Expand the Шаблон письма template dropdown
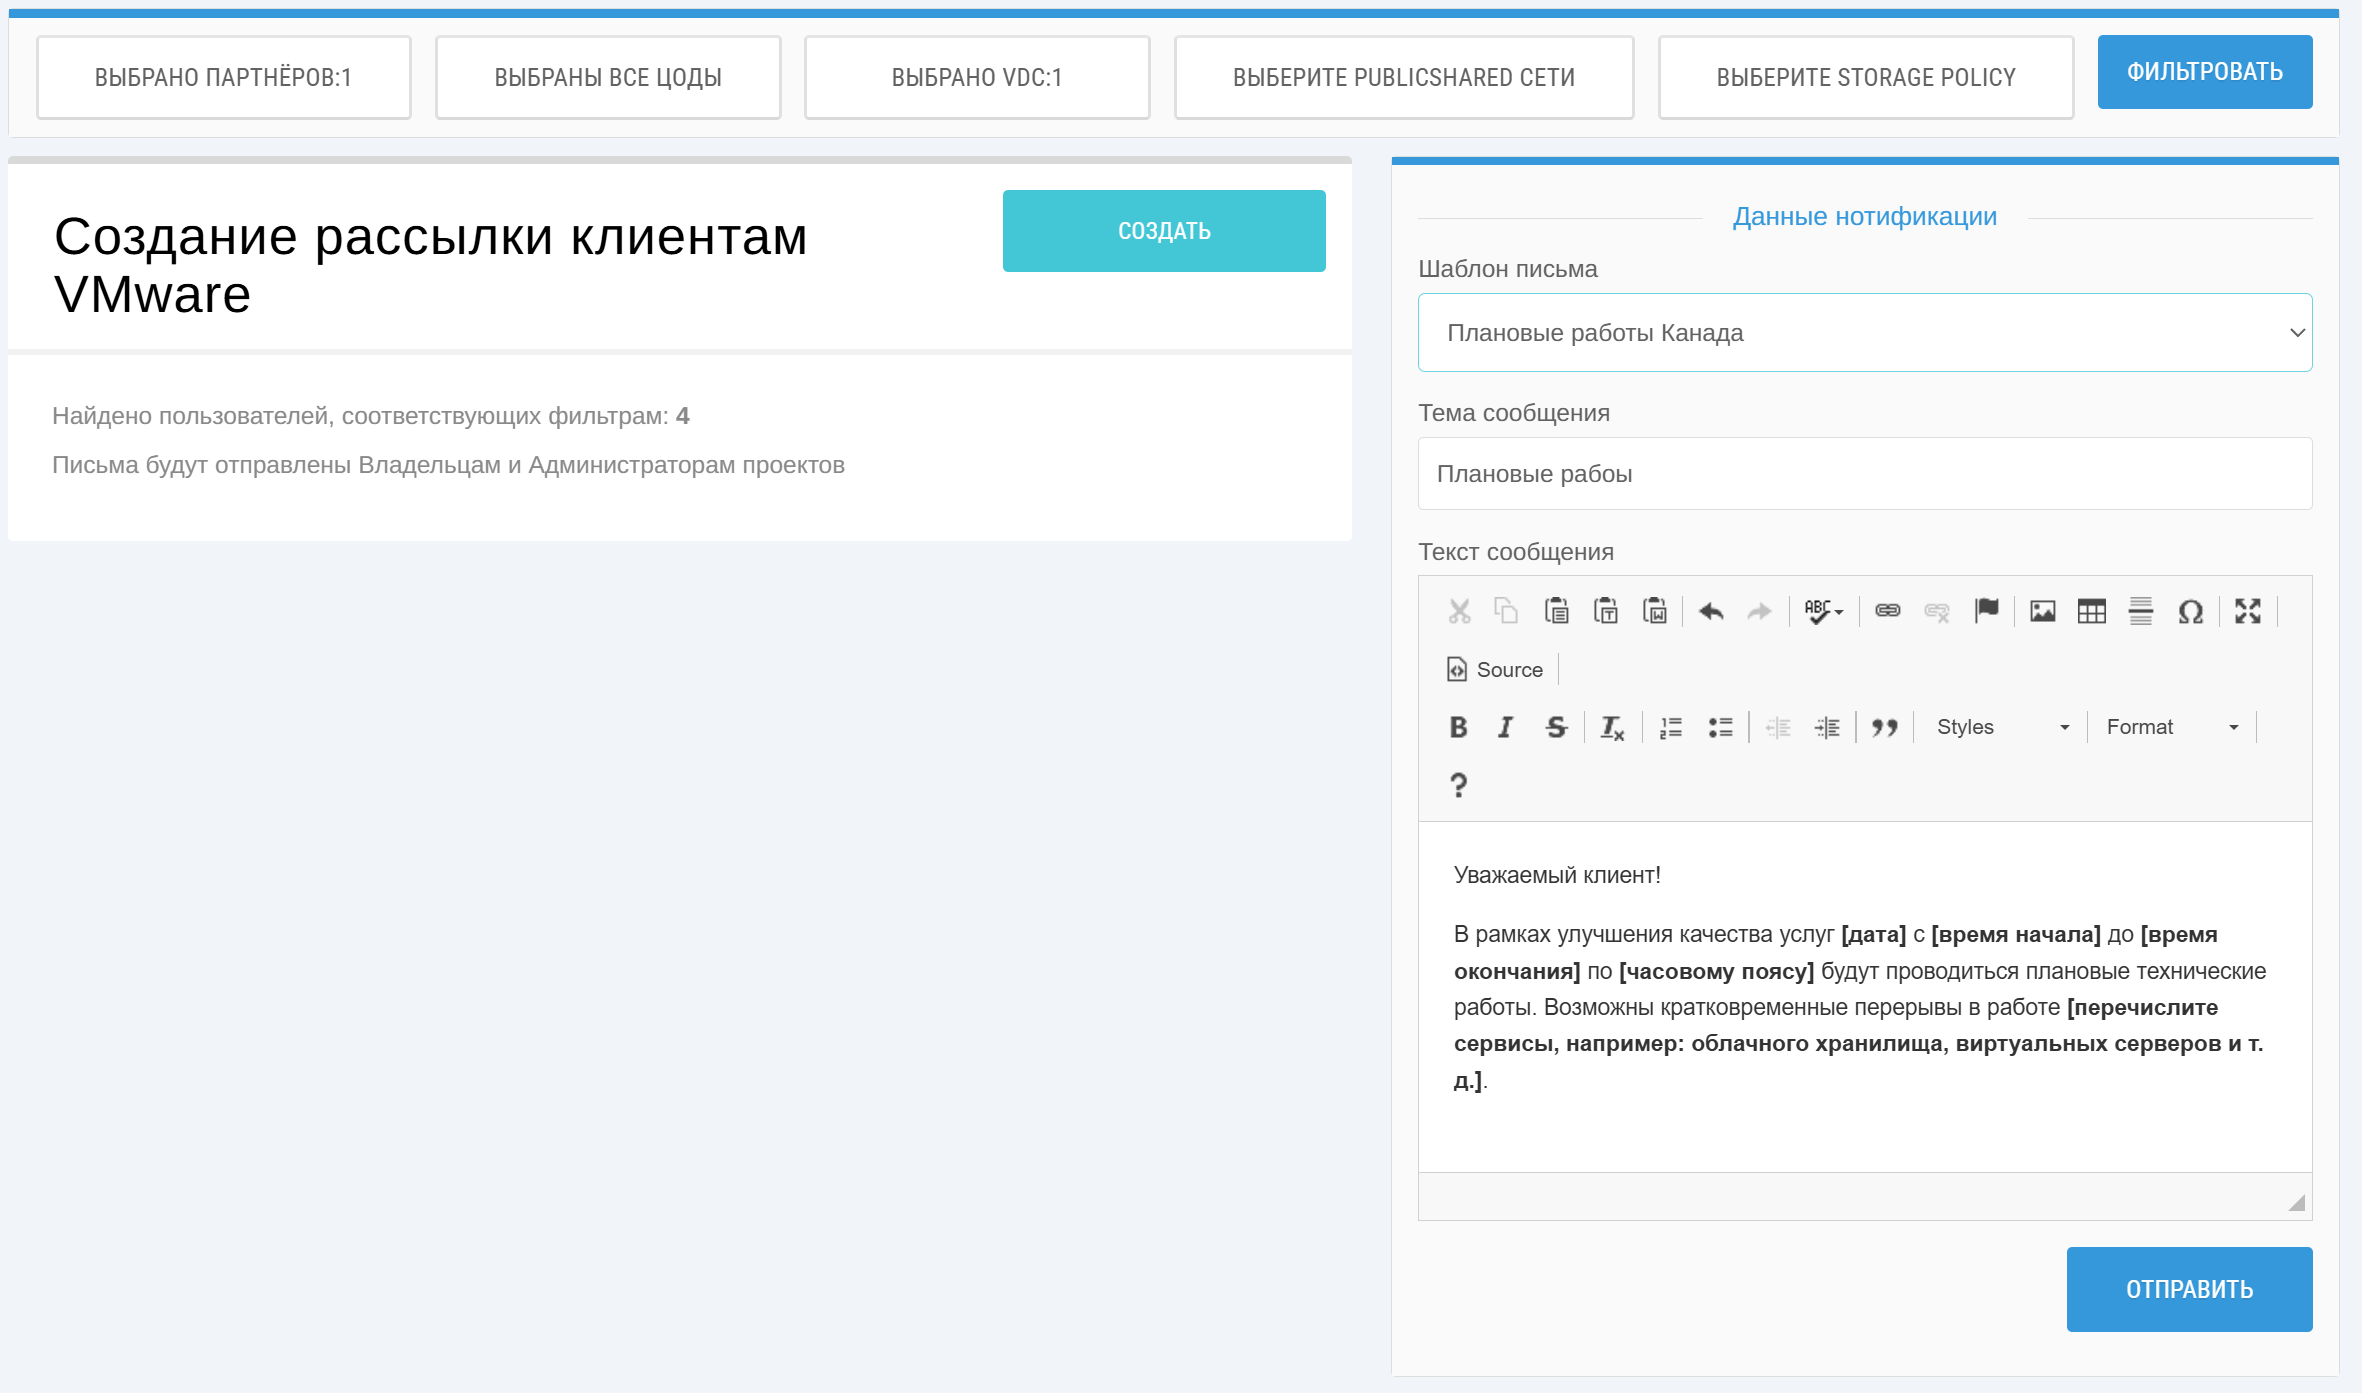The width and height of the screenshot is (2362, 1393). (x=1864, y=333)
